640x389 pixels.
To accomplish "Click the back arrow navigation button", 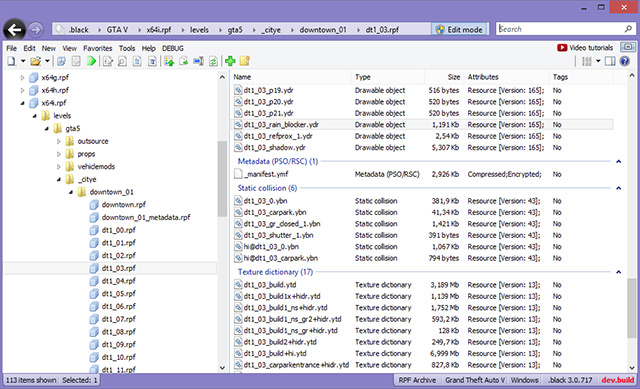I will pos(14,30).
